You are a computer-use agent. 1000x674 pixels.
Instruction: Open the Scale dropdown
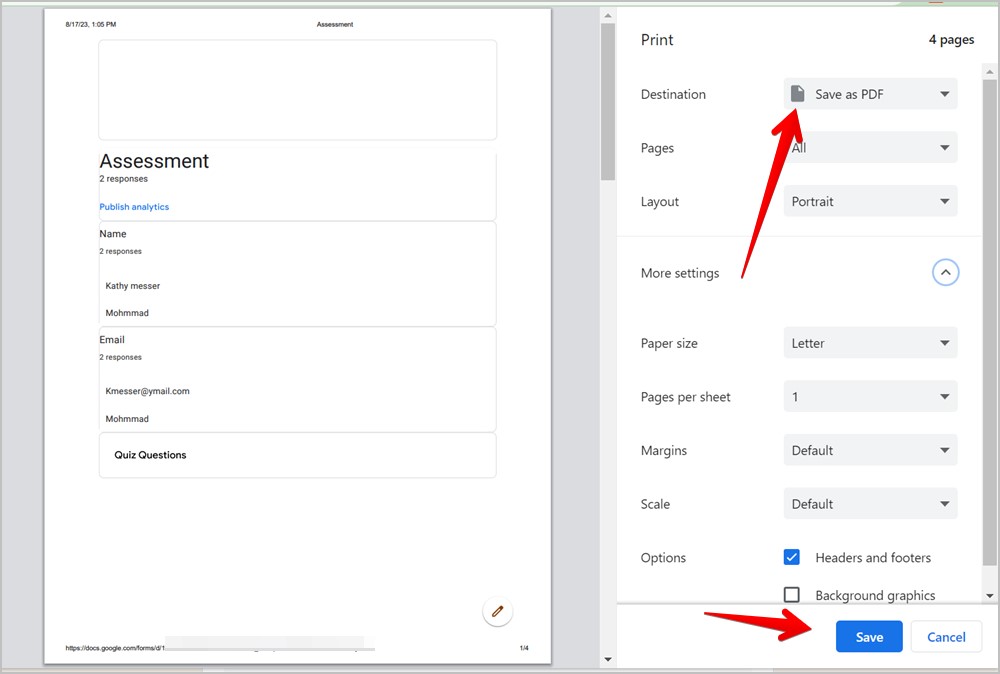click(x=871, y=504)
